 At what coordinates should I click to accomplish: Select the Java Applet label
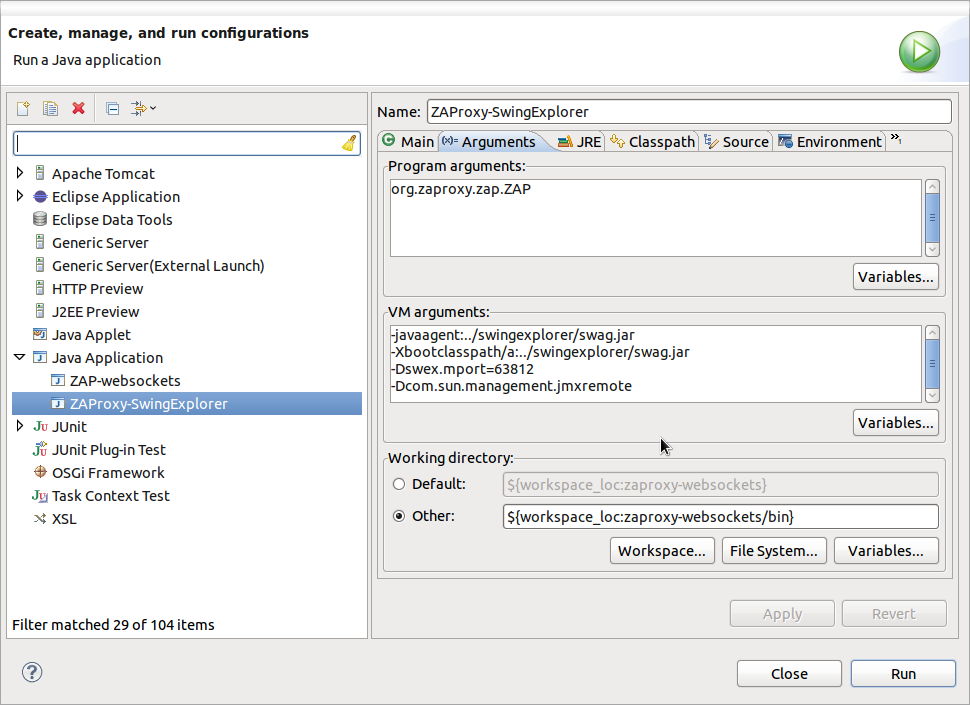(92, 335)
